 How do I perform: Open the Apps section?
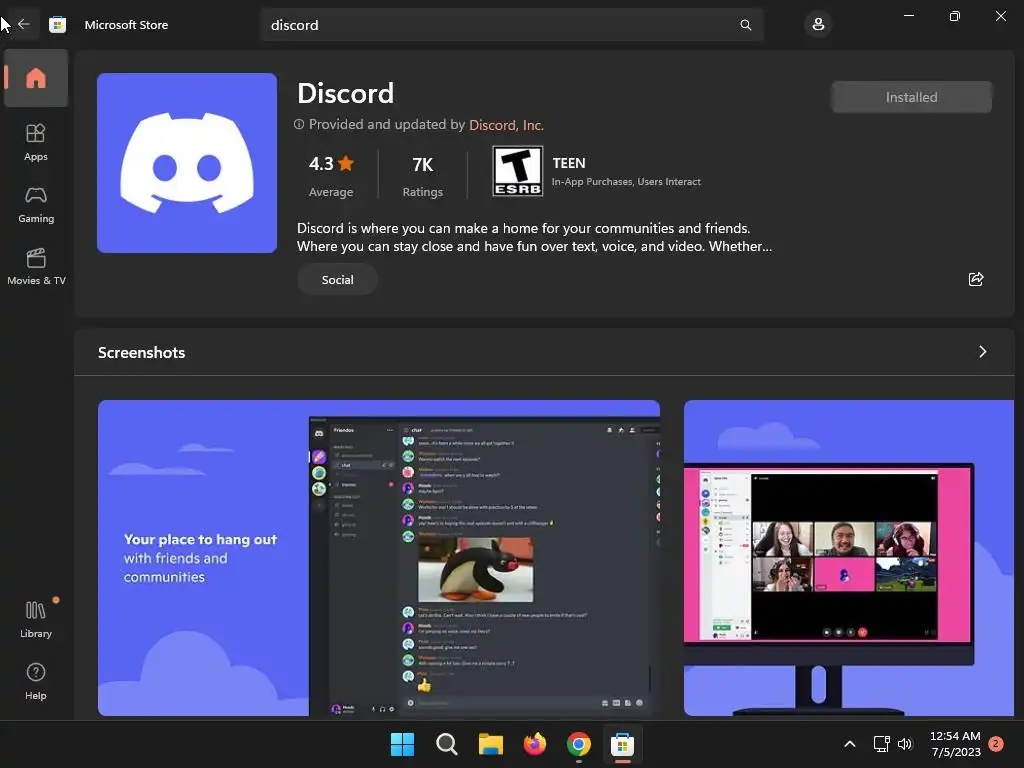pos(36,142)
